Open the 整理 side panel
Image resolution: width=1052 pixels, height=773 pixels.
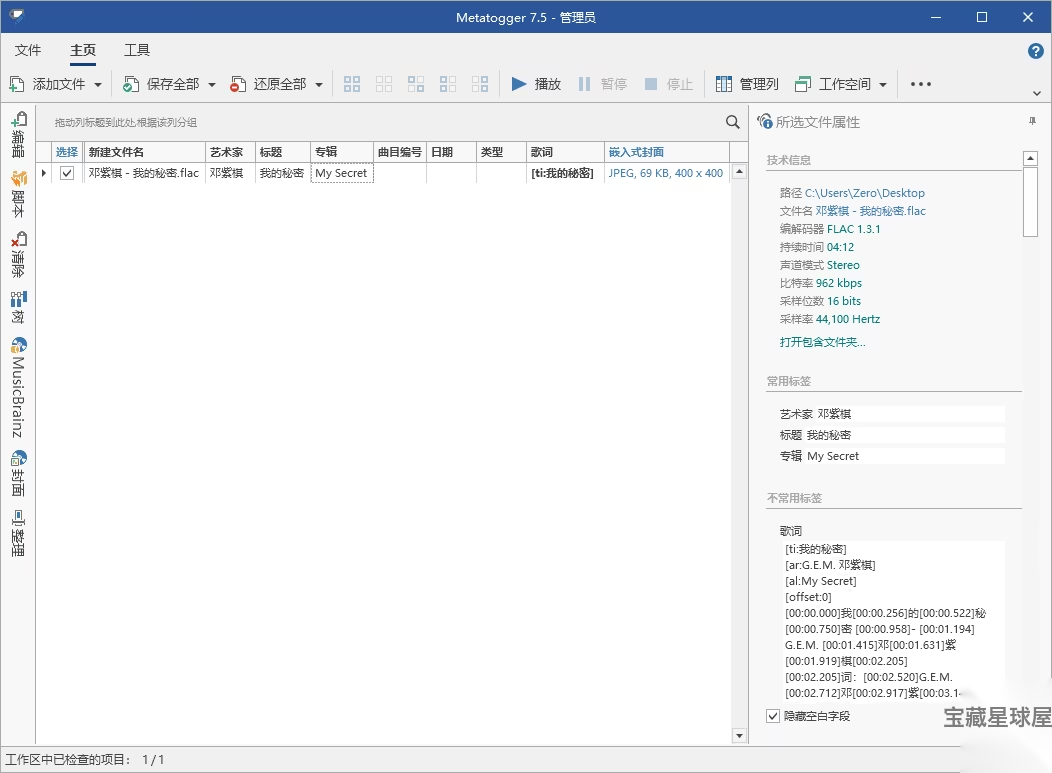tap(18, 533)
